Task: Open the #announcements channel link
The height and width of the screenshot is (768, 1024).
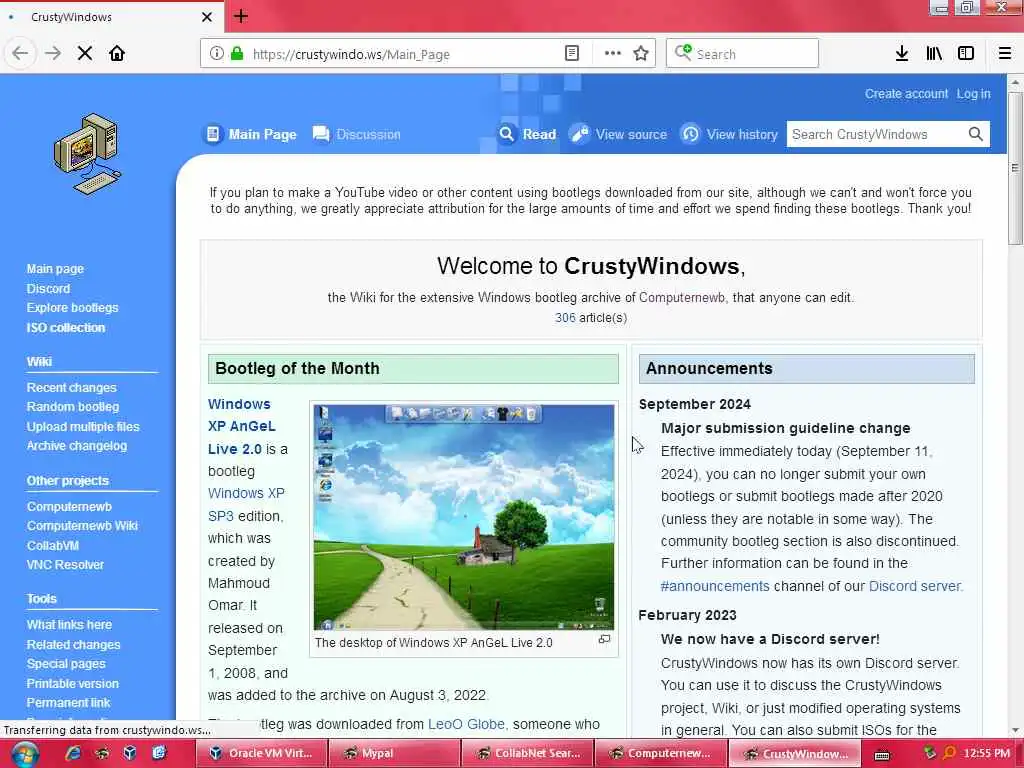Action: tap(715, 586)
